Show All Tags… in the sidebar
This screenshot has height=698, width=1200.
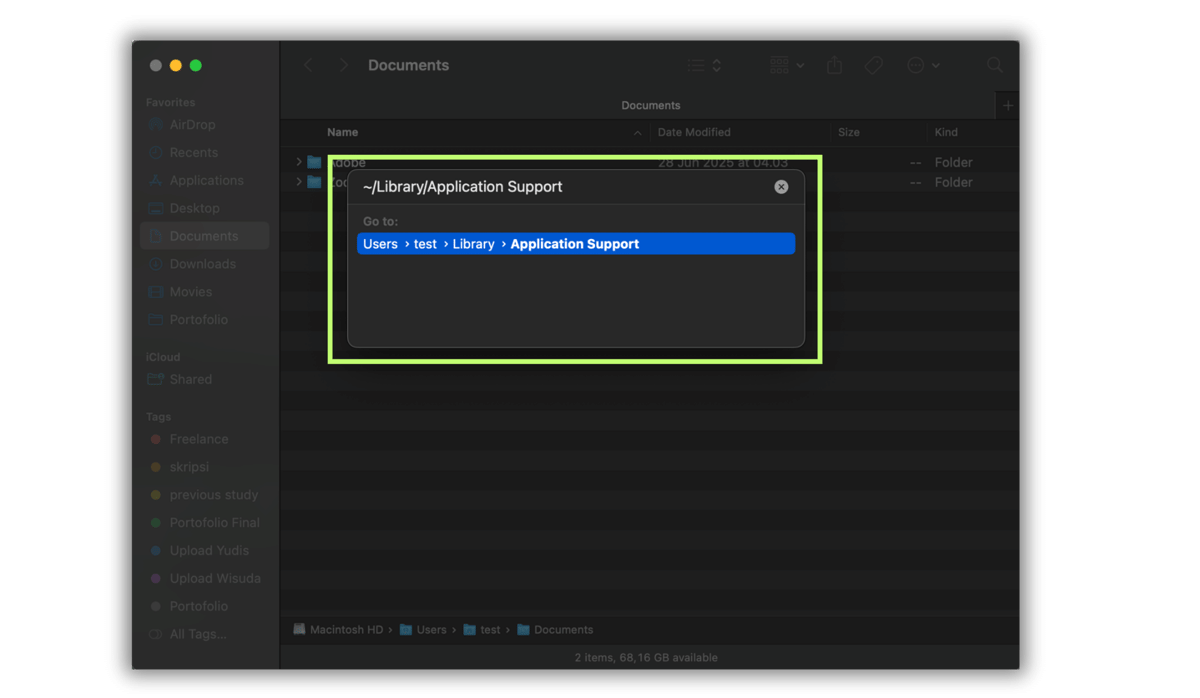point(205,634)
